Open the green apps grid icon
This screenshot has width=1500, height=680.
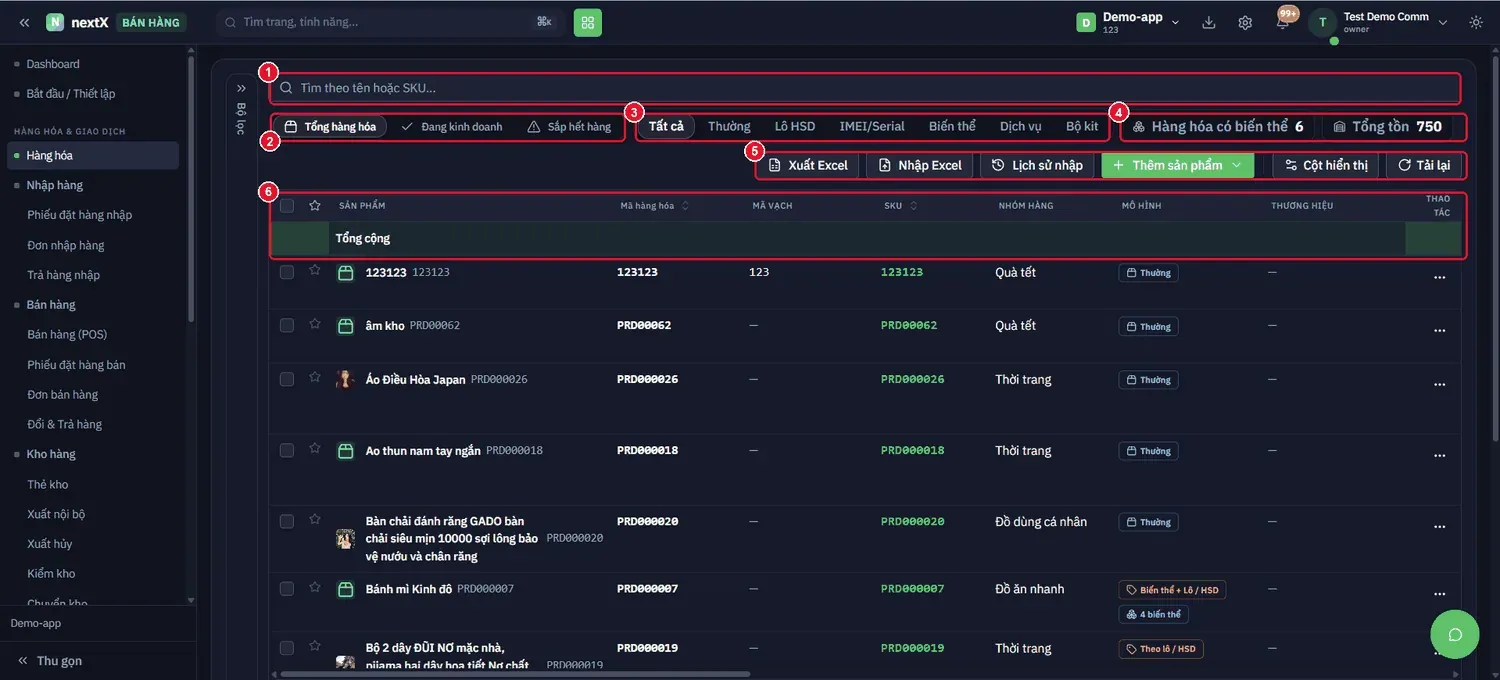point(588,22)
